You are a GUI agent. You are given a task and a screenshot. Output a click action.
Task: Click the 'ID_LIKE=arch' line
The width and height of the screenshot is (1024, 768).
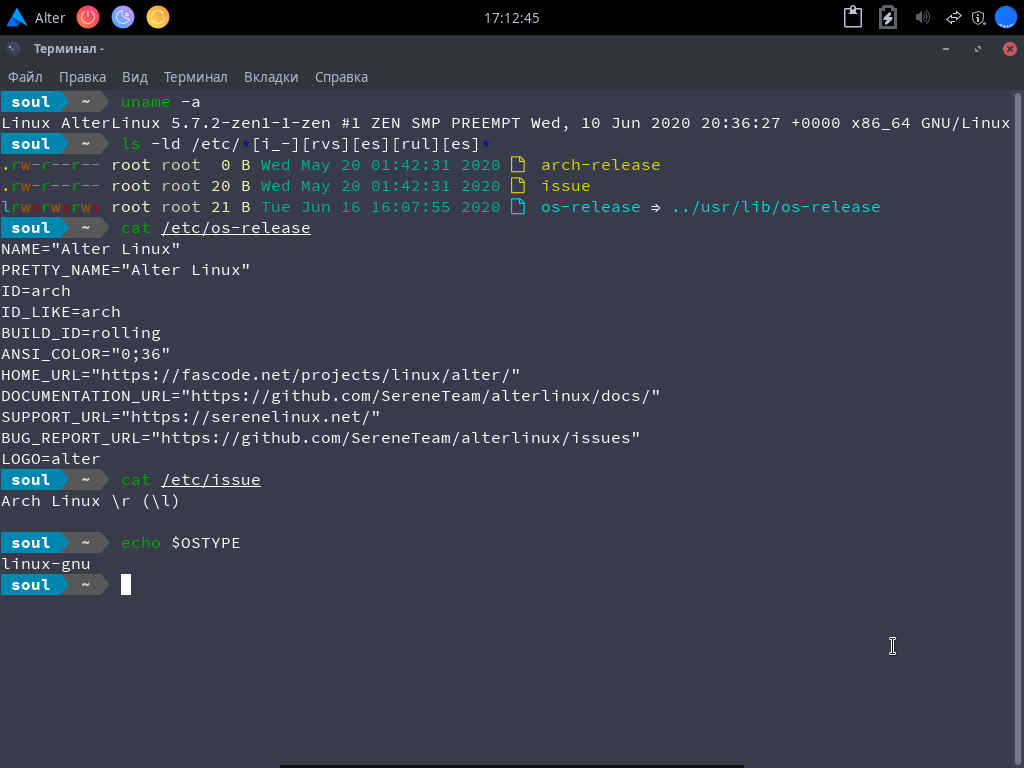61,312
